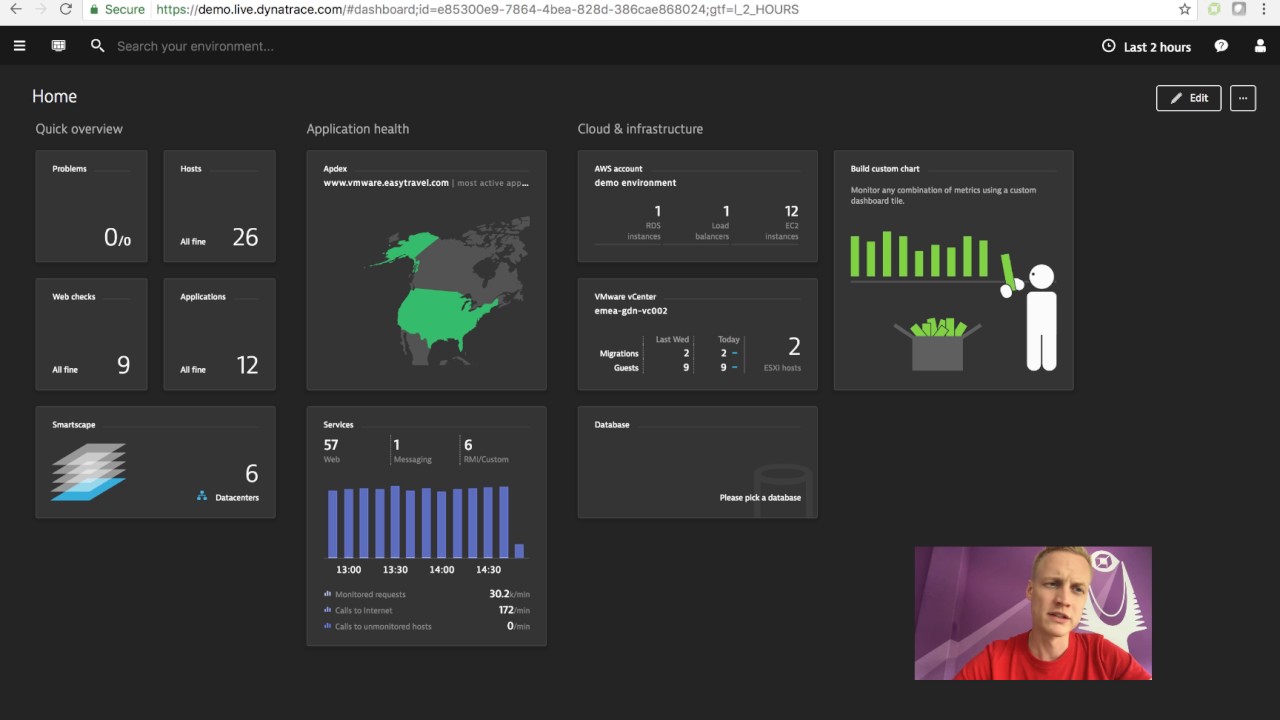Click the webcam video overlay

(1033, 613)
